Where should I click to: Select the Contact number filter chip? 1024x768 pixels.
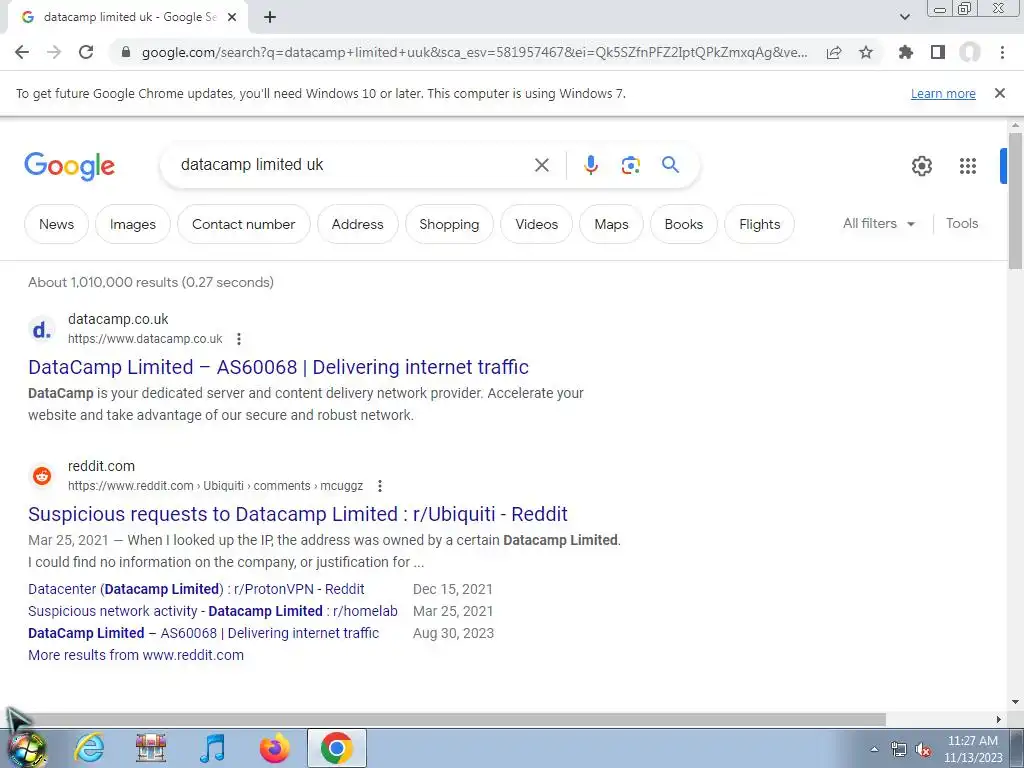coord(244,224)
